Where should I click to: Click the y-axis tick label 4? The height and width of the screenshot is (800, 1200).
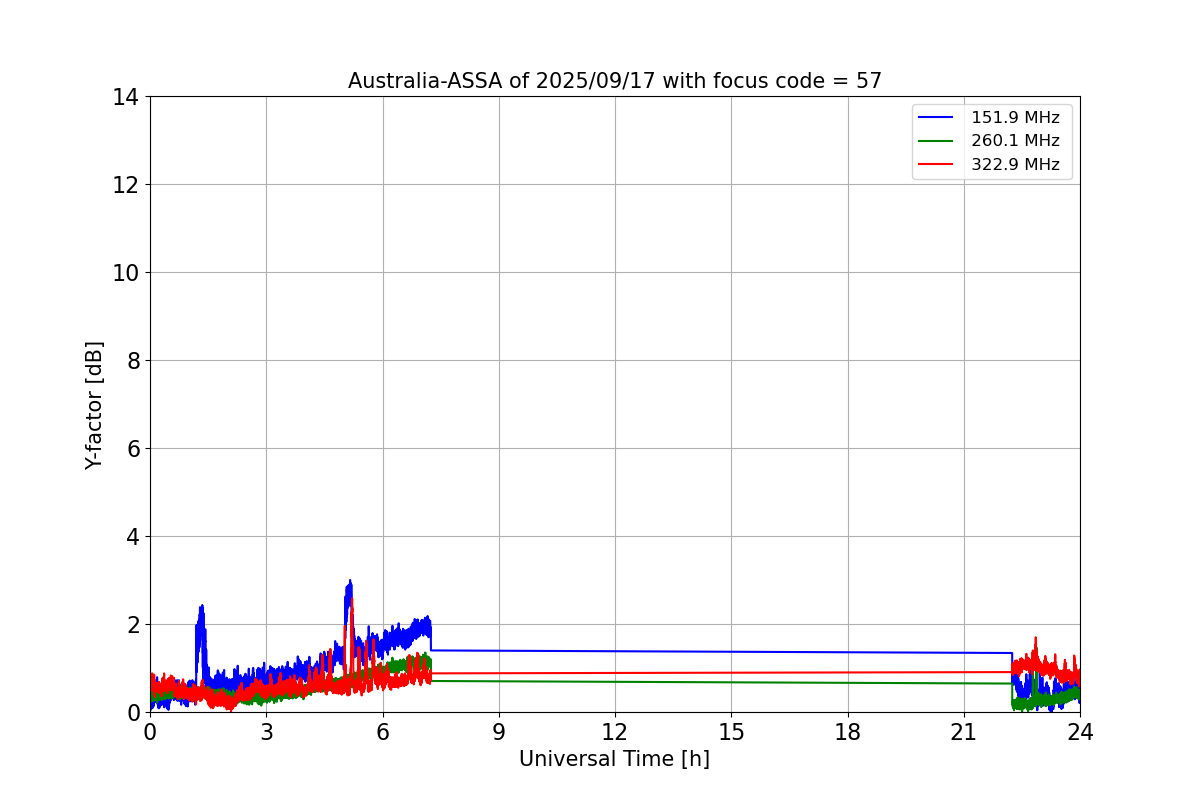coord(132,537)
